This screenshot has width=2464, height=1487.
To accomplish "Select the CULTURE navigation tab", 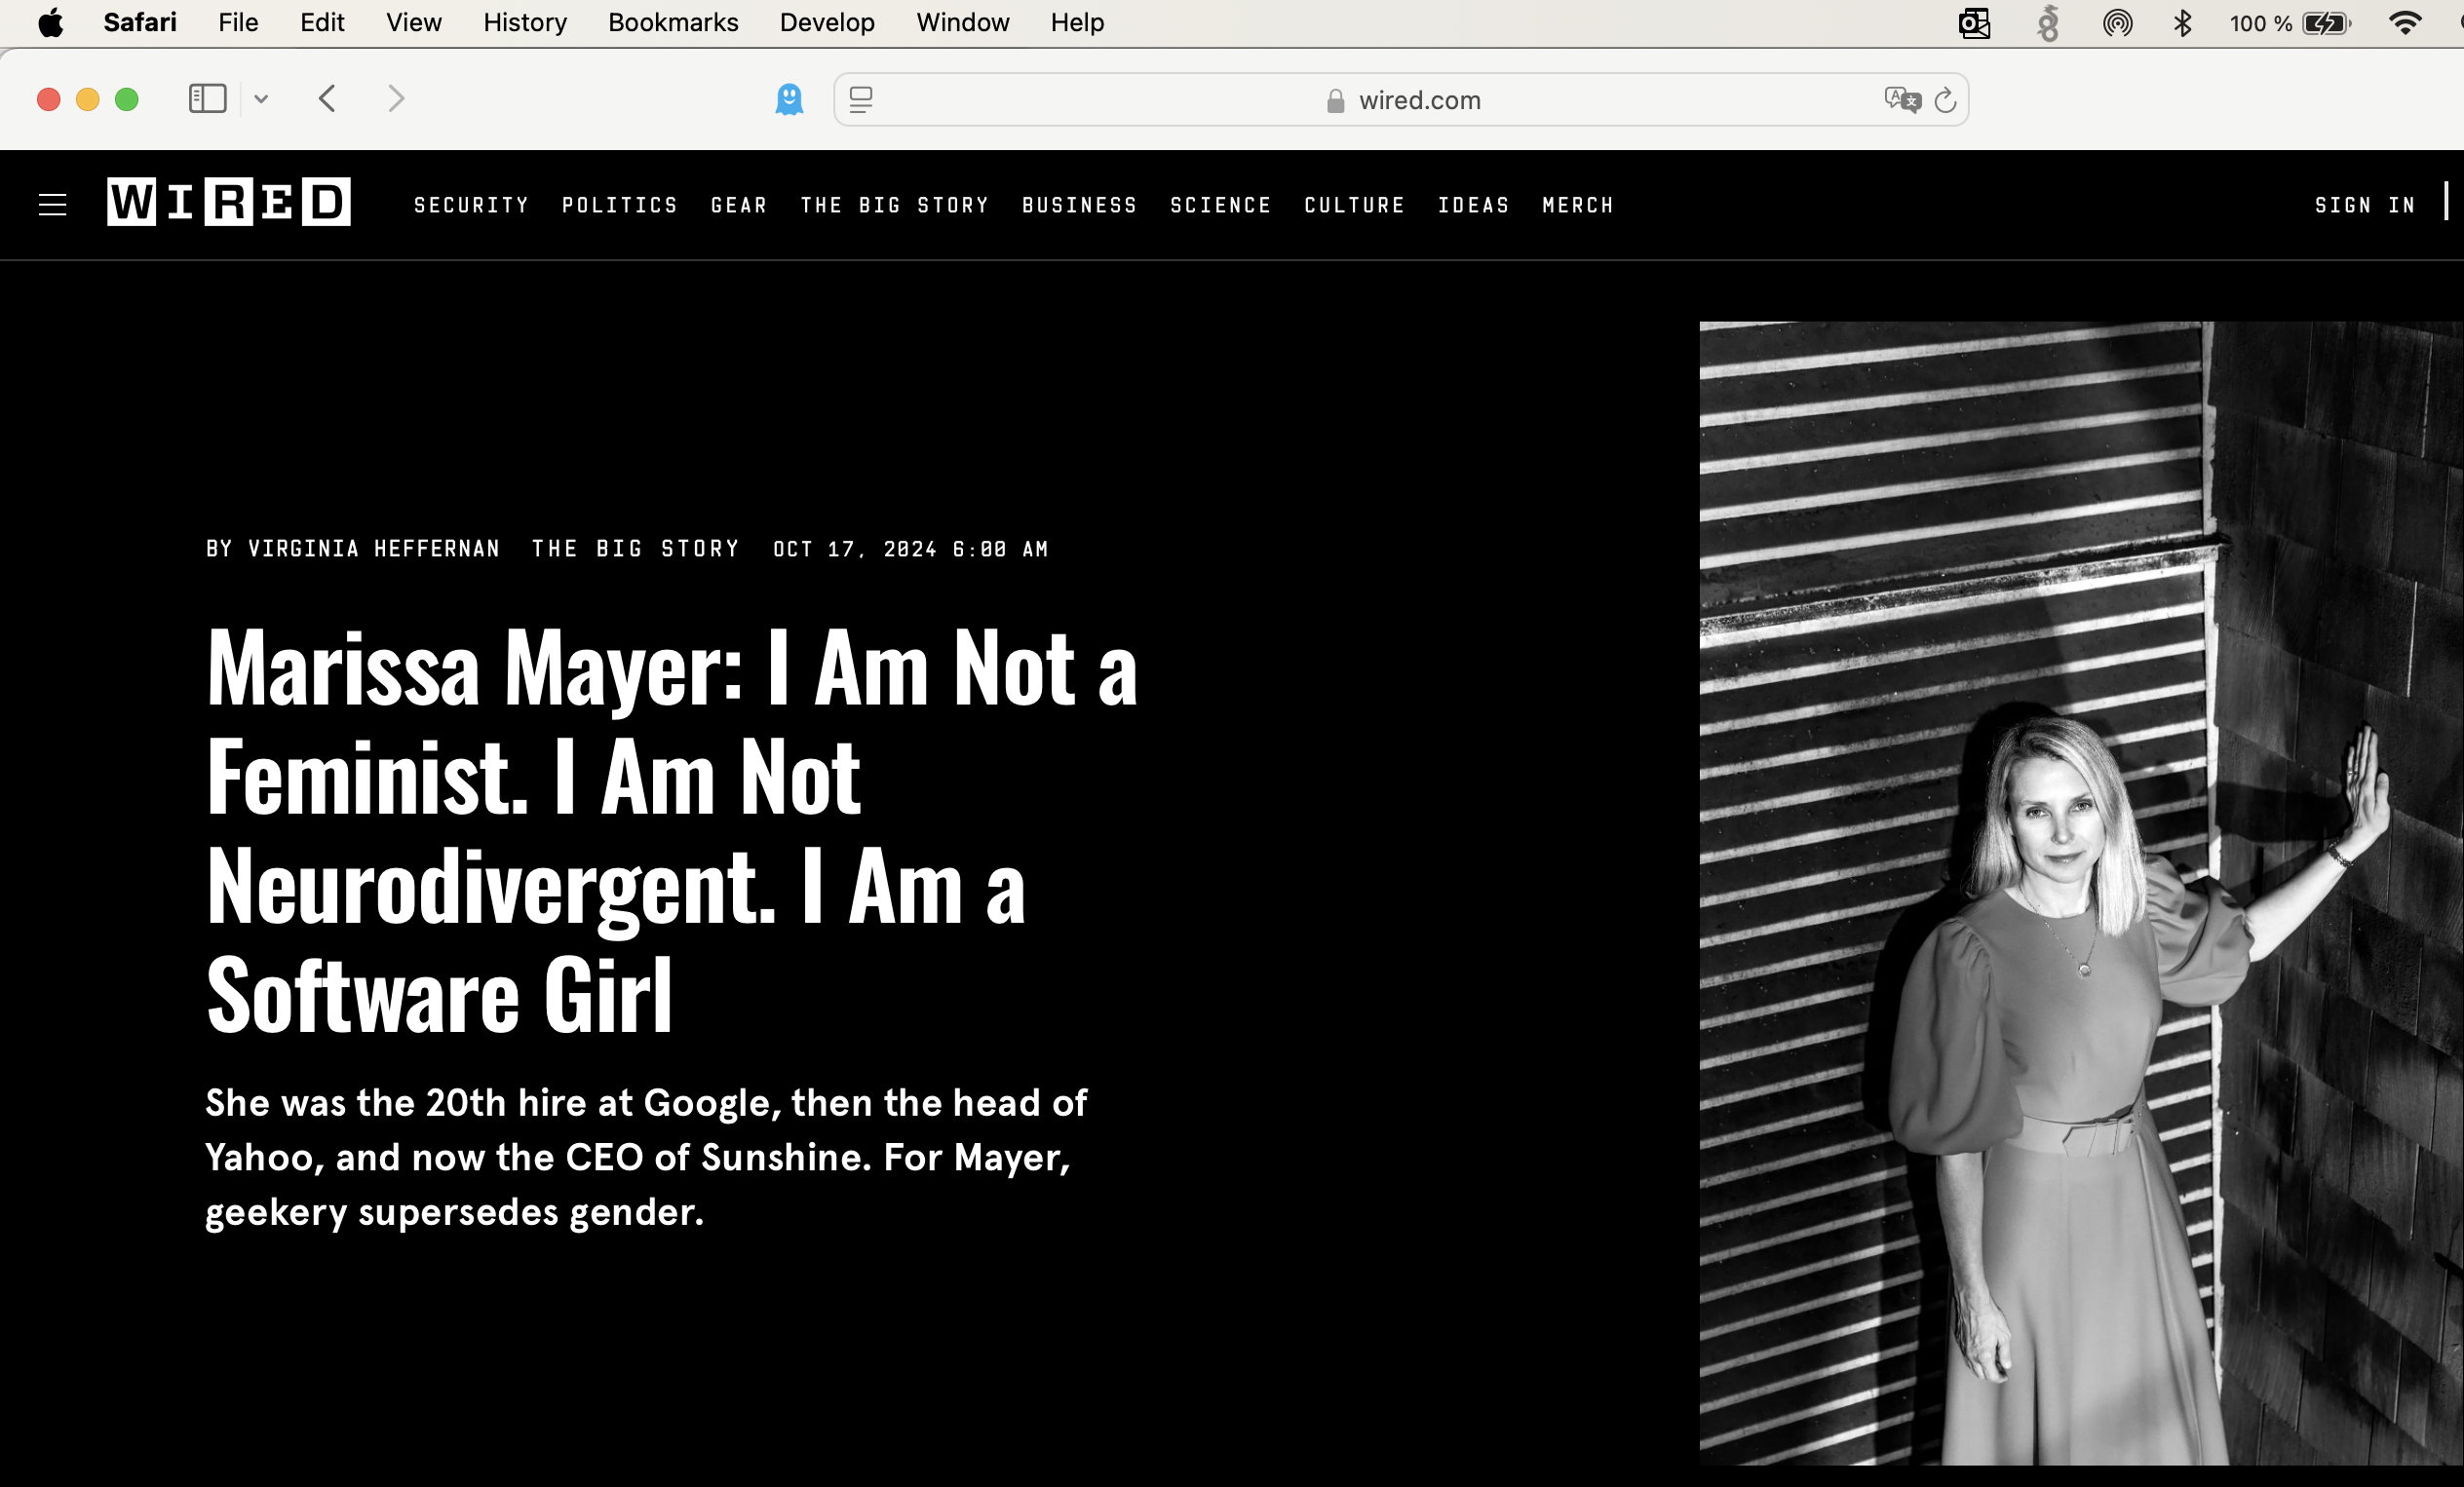I will pos(1354,205).
